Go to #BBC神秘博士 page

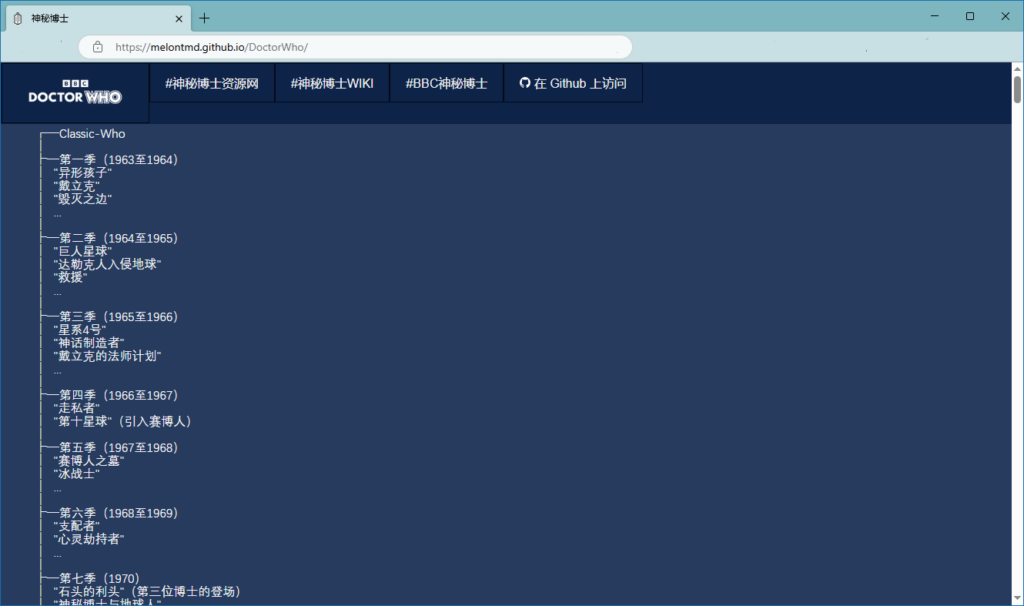446,83
